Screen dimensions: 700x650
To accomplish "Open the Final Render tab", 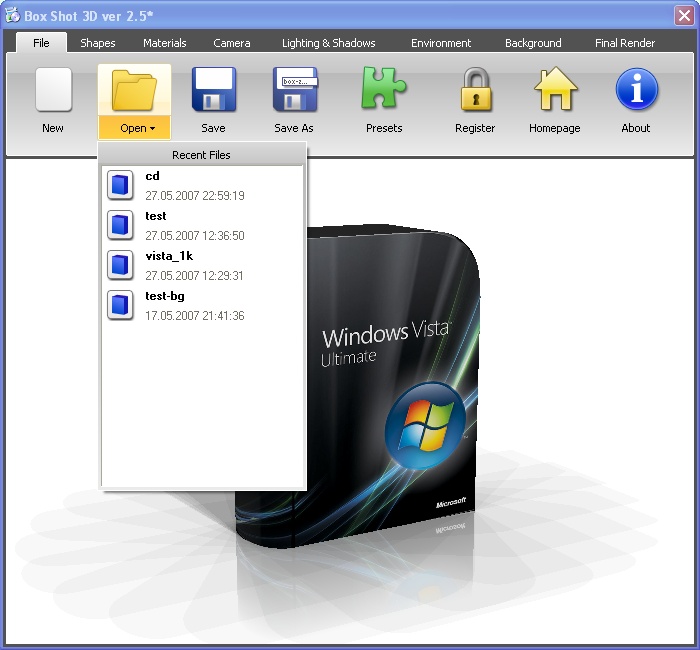I will coord(625,43).
